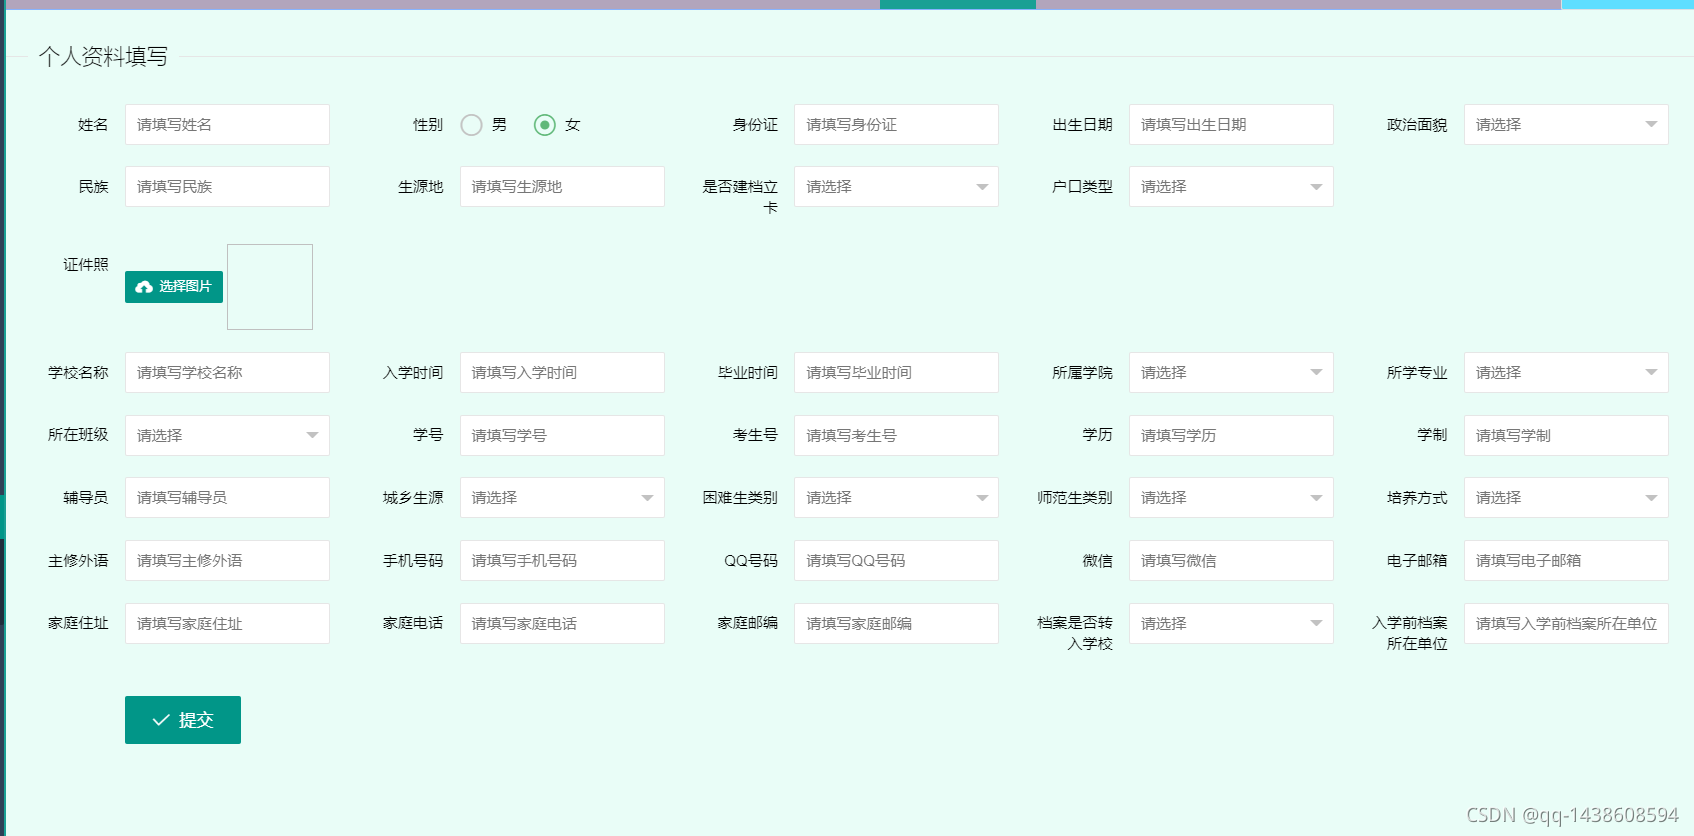Click the empty 证件照 photo preview box
This screenshot has width=1694, height=836.
(x=270, y=287)
